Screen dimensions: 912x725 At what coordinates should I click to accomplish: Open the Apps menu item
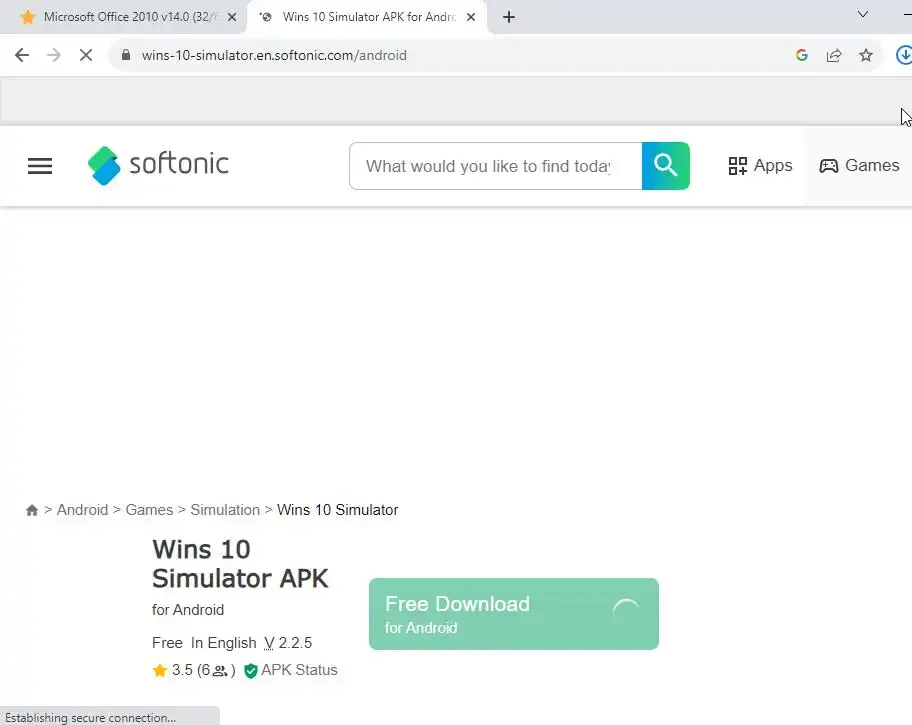760,166
